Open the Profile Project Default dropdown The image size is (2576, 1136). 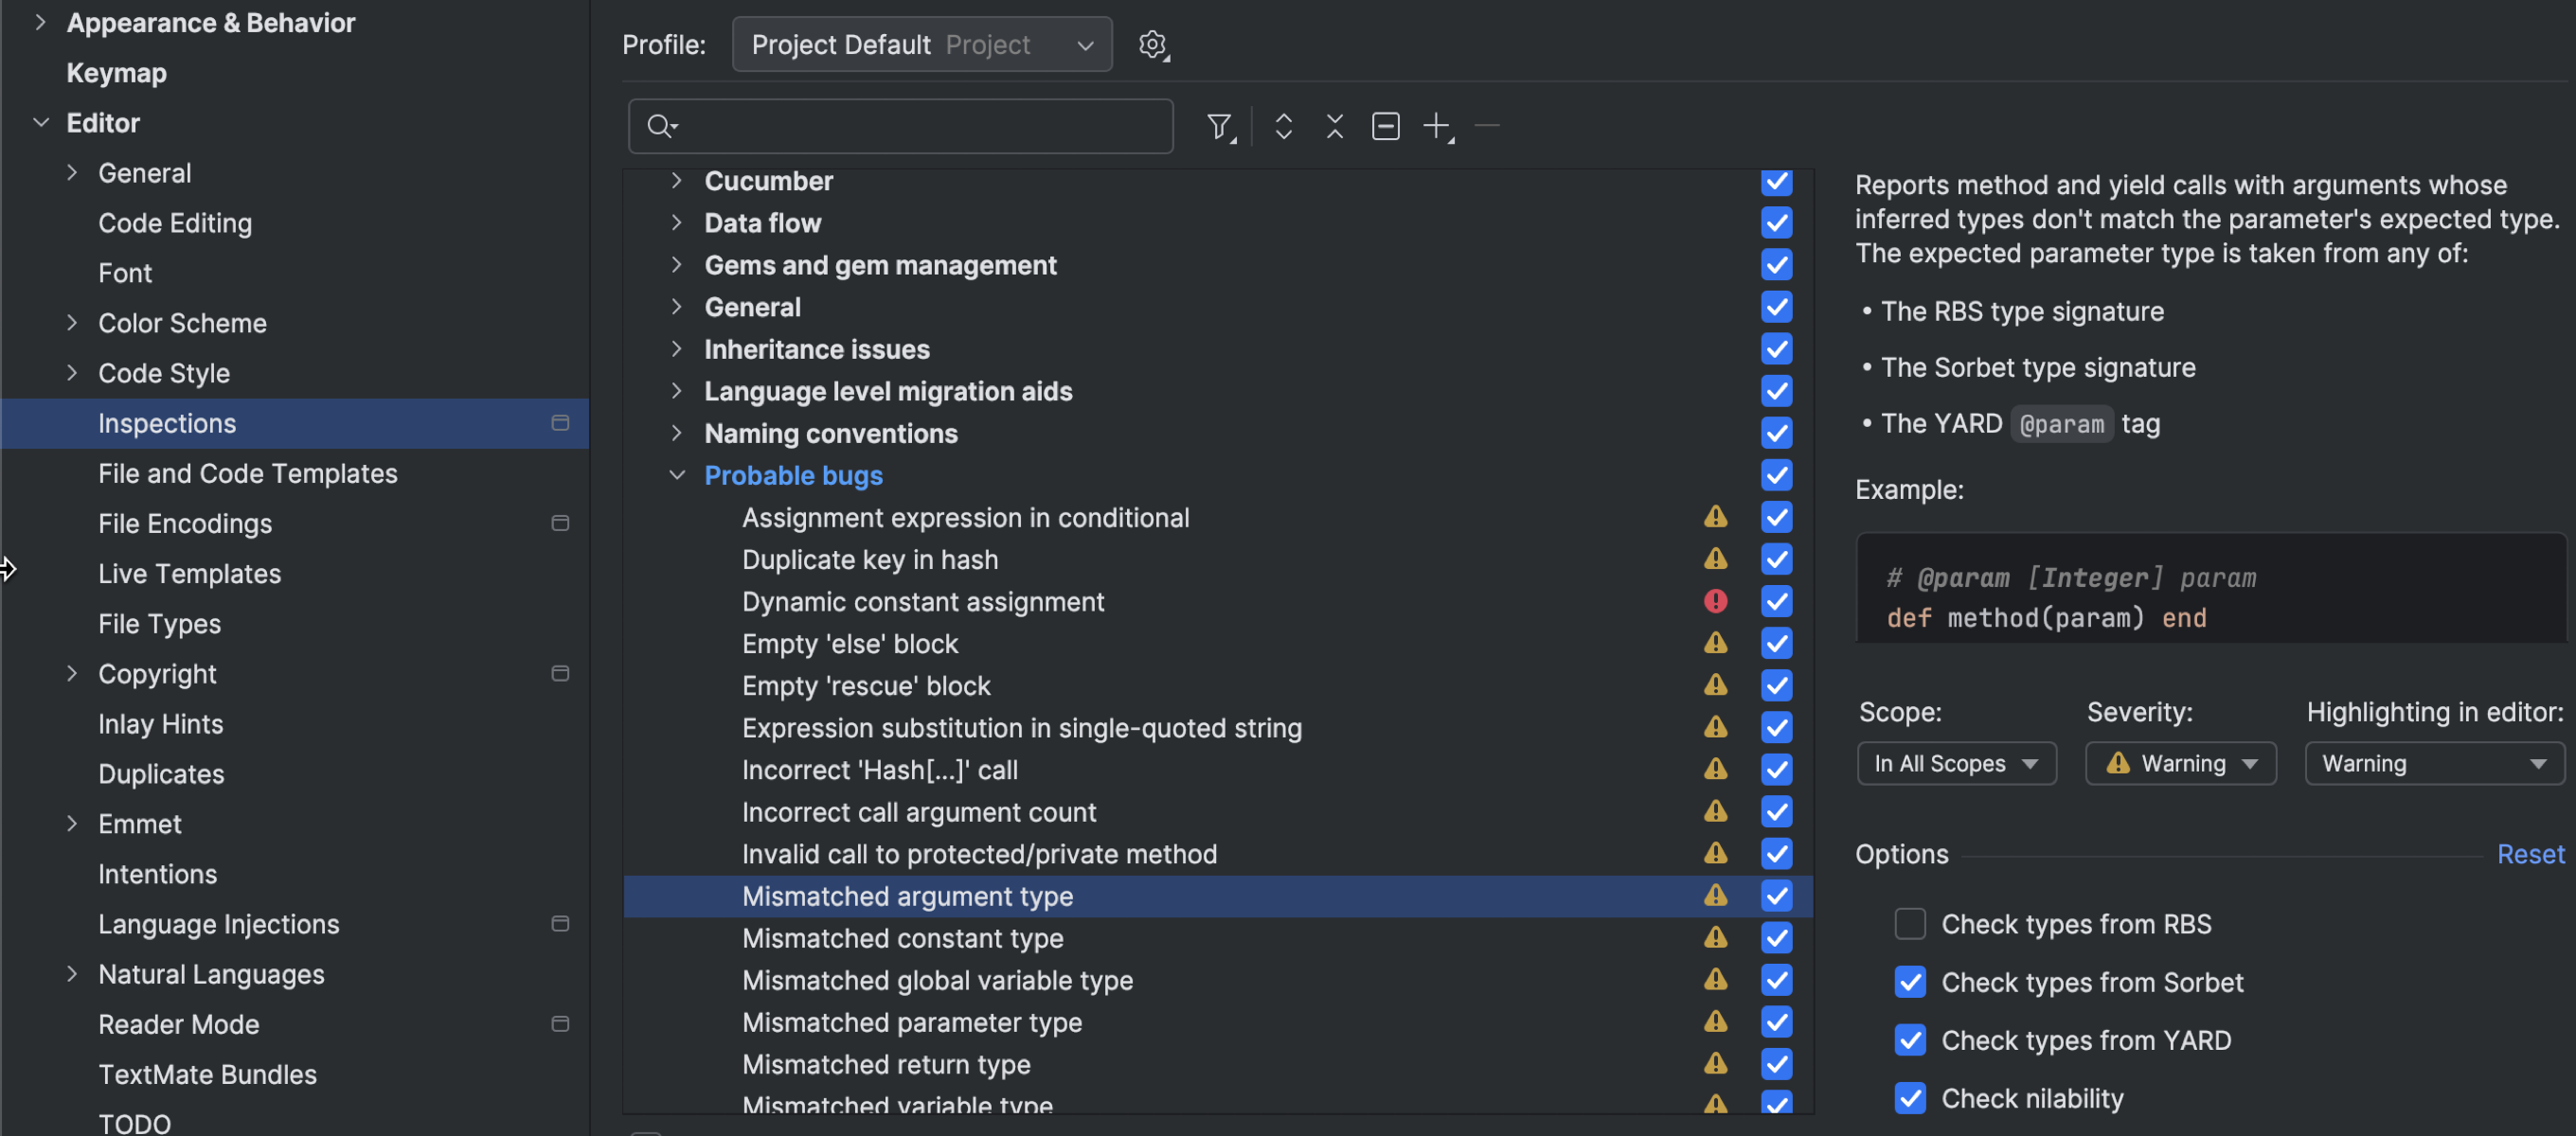tap(921, 44)
